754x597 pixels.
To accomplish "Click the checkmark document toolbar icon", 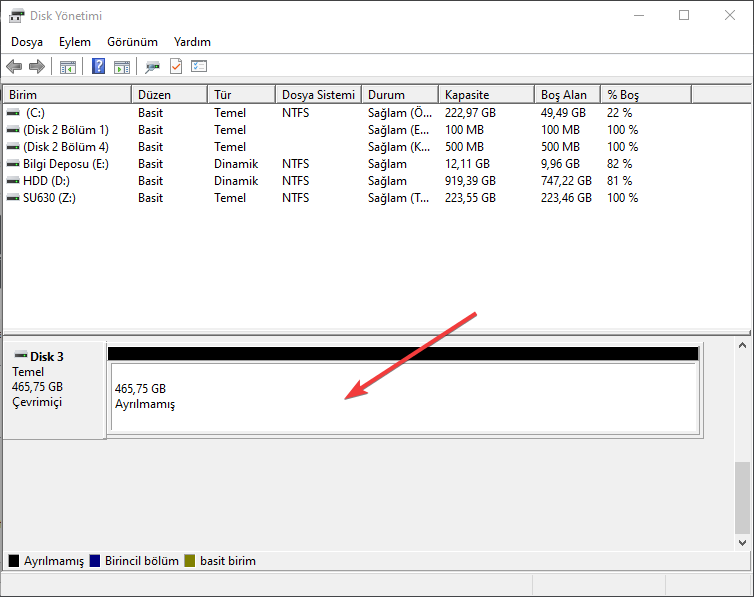I will [176, 66].
